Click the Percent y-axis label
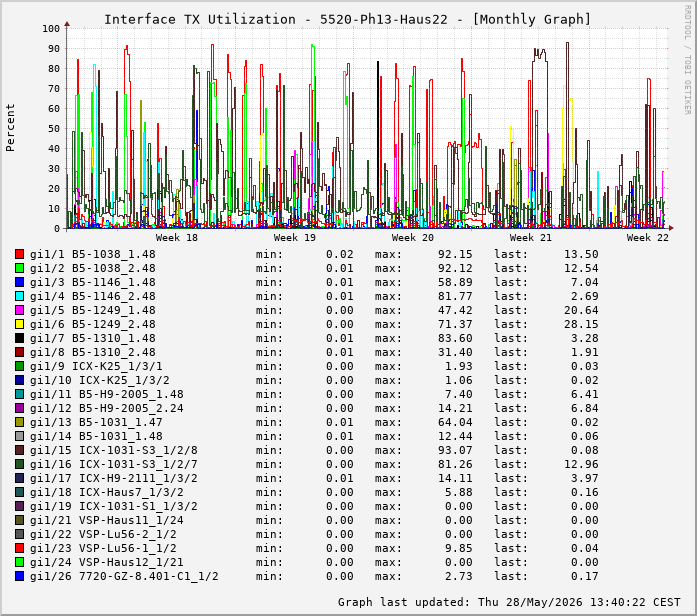This screenshot has width=697, height=616. point(10,128)
